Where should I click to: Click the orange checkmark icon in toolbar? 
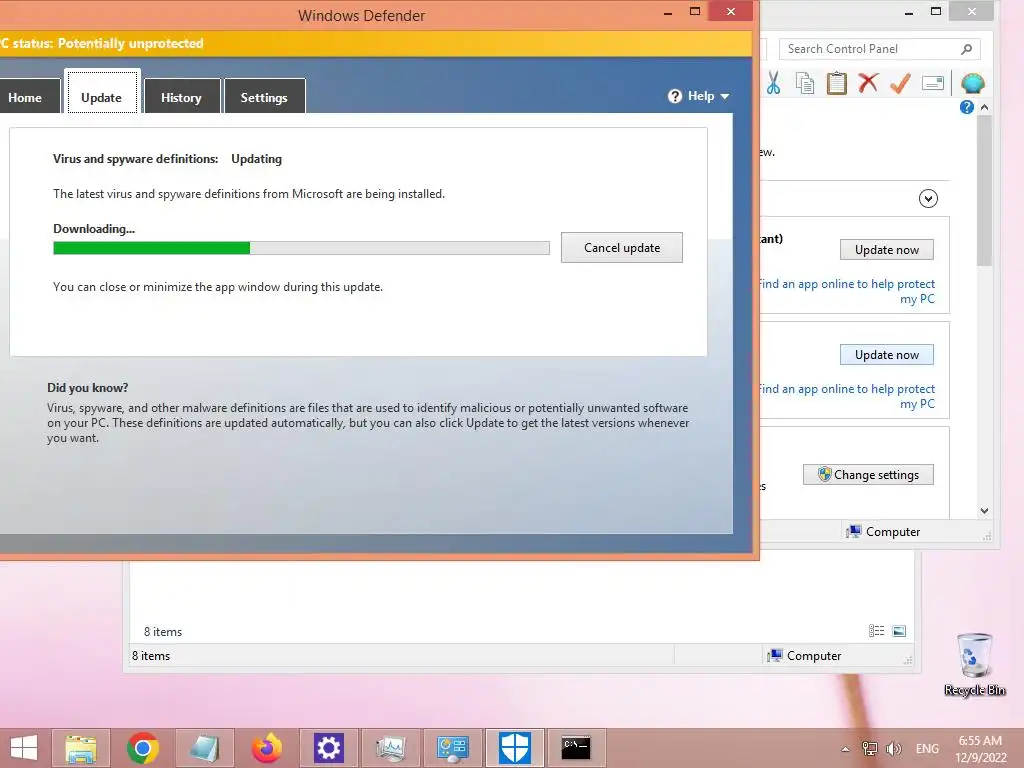(x=900, y=83)
